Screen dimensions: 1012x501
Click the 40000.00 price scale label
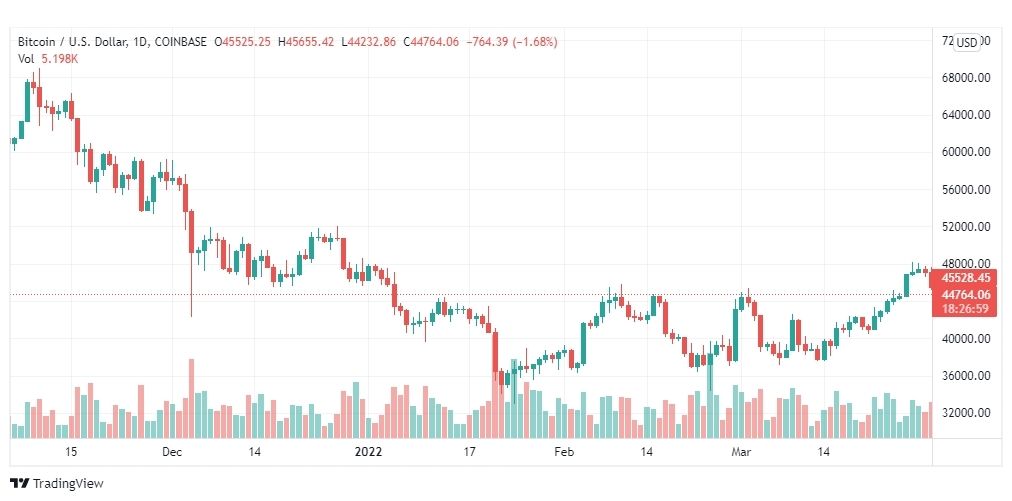966,339
